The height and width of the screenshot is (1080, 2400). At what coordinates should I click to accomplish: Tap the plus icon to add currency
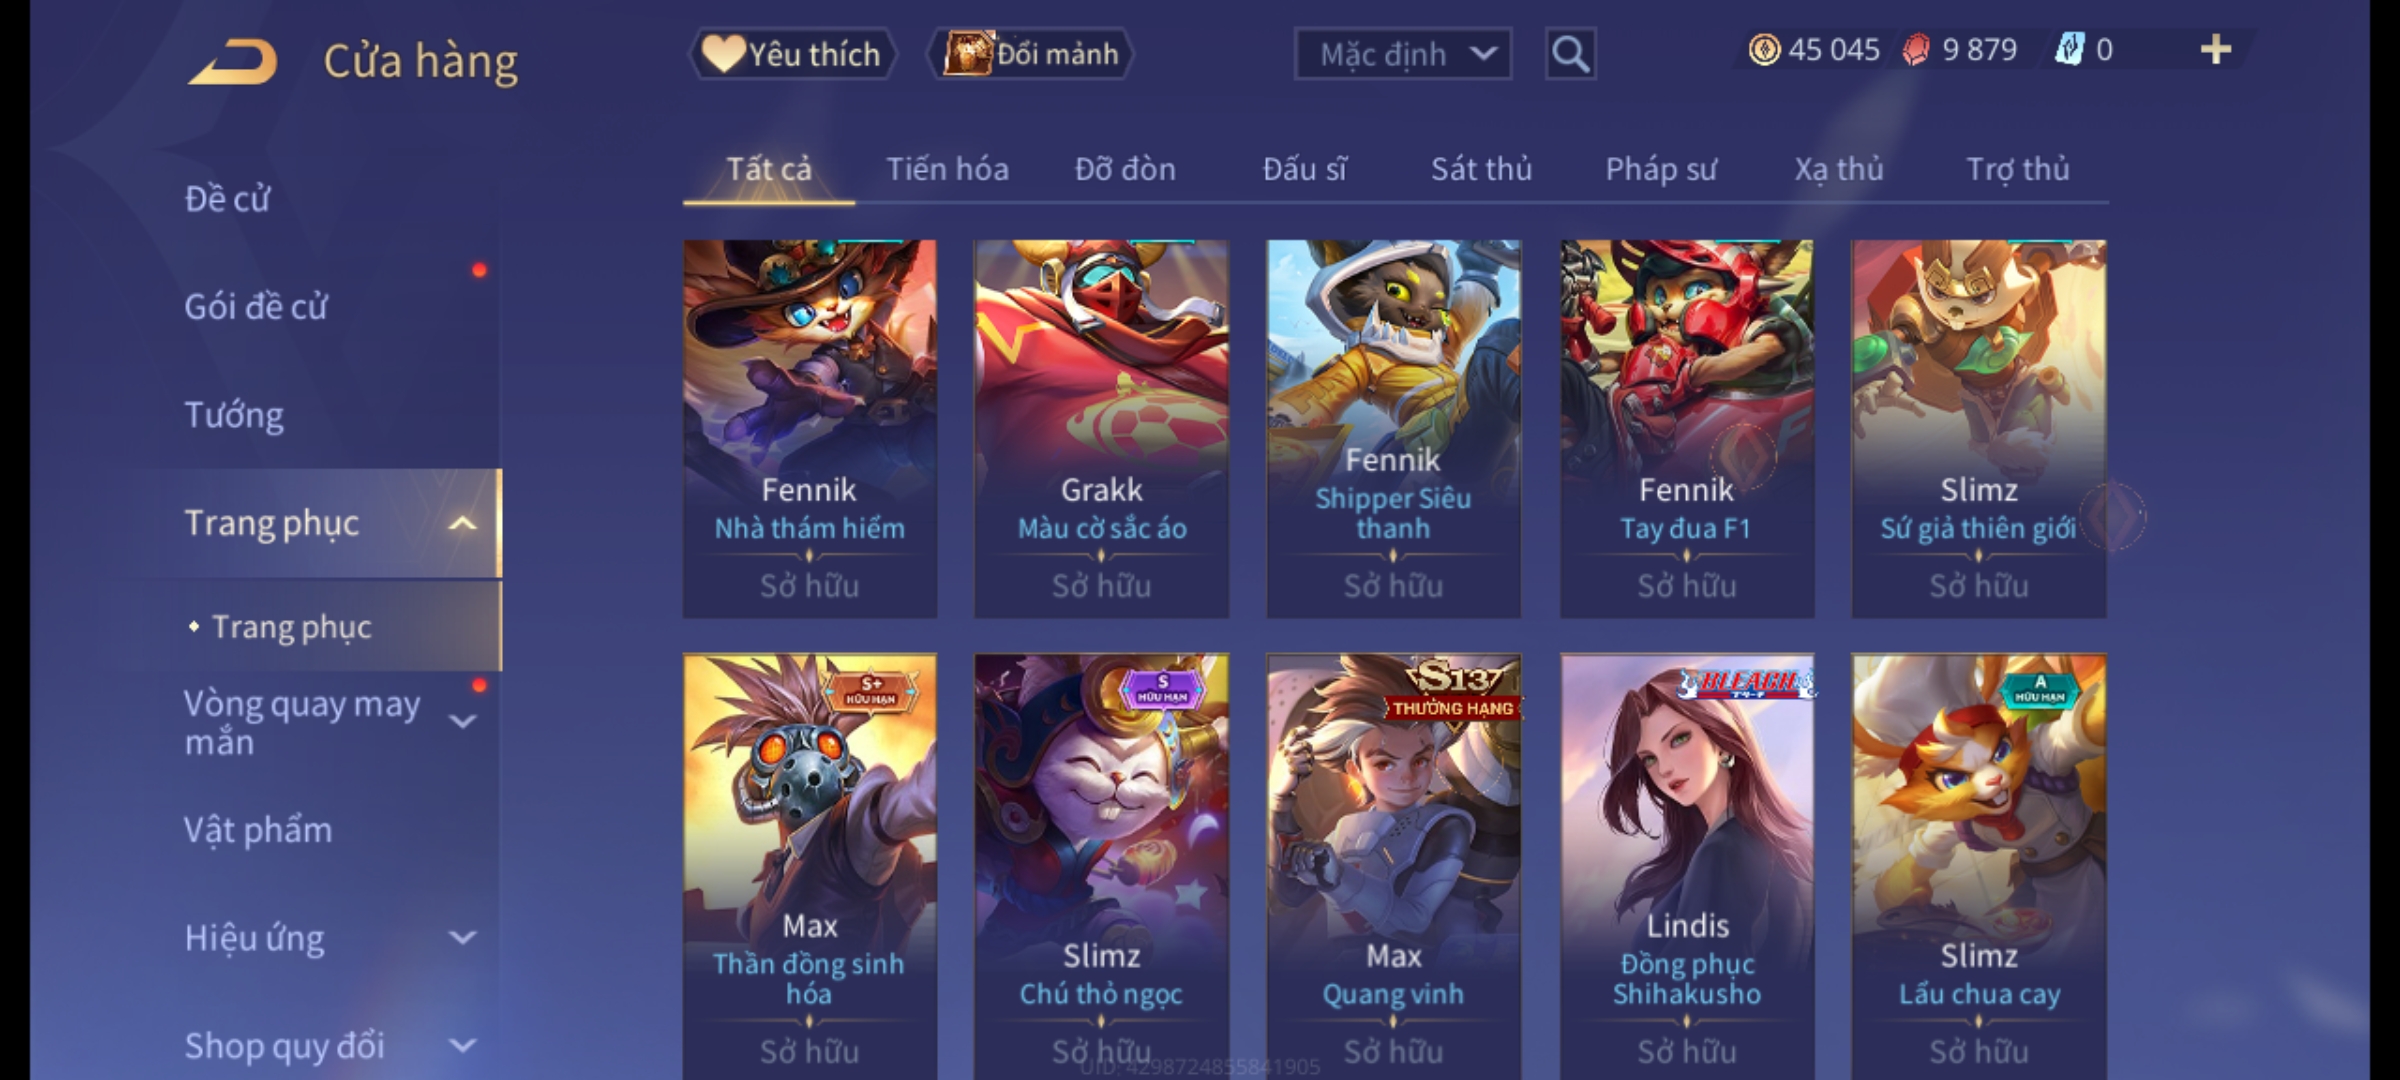[x=2215, y=50]
